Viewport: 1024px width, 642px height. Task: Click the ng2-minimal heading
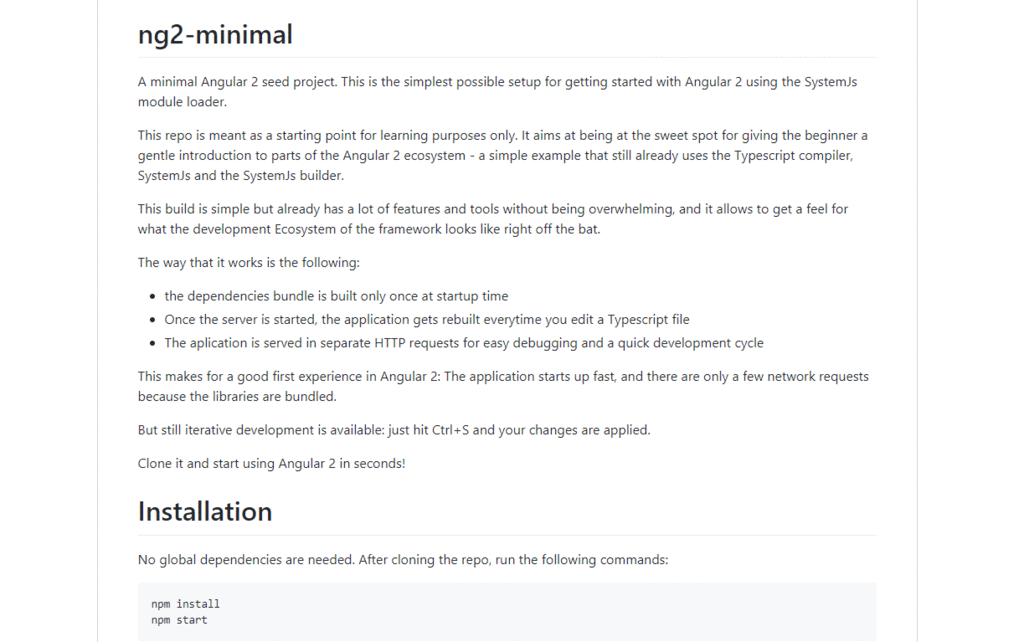coord(215,35)
